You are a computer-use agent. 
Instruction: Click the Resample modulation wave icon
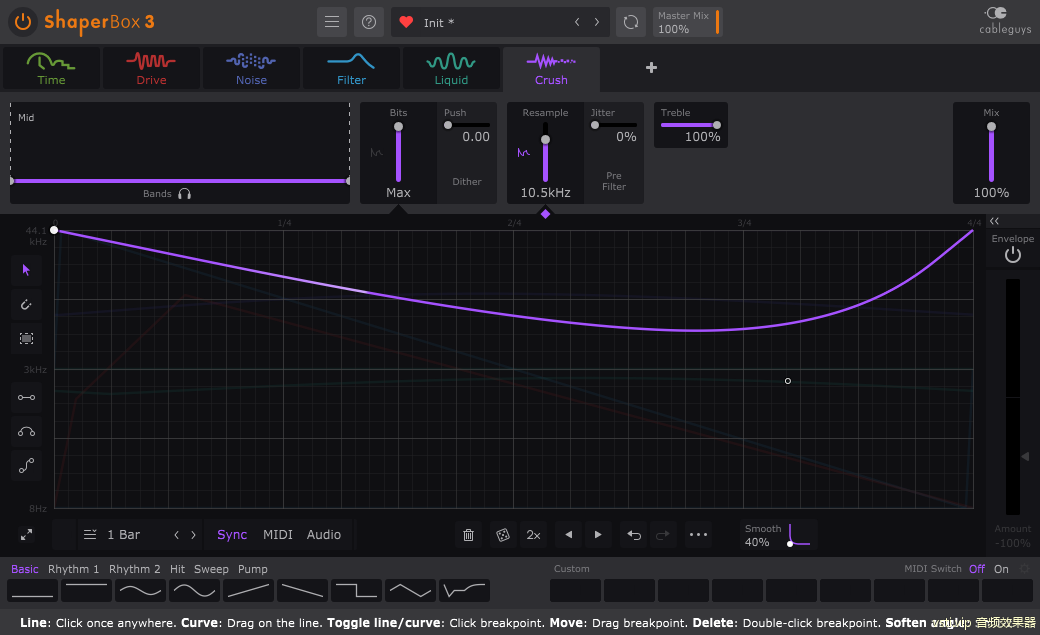point(523,153)
